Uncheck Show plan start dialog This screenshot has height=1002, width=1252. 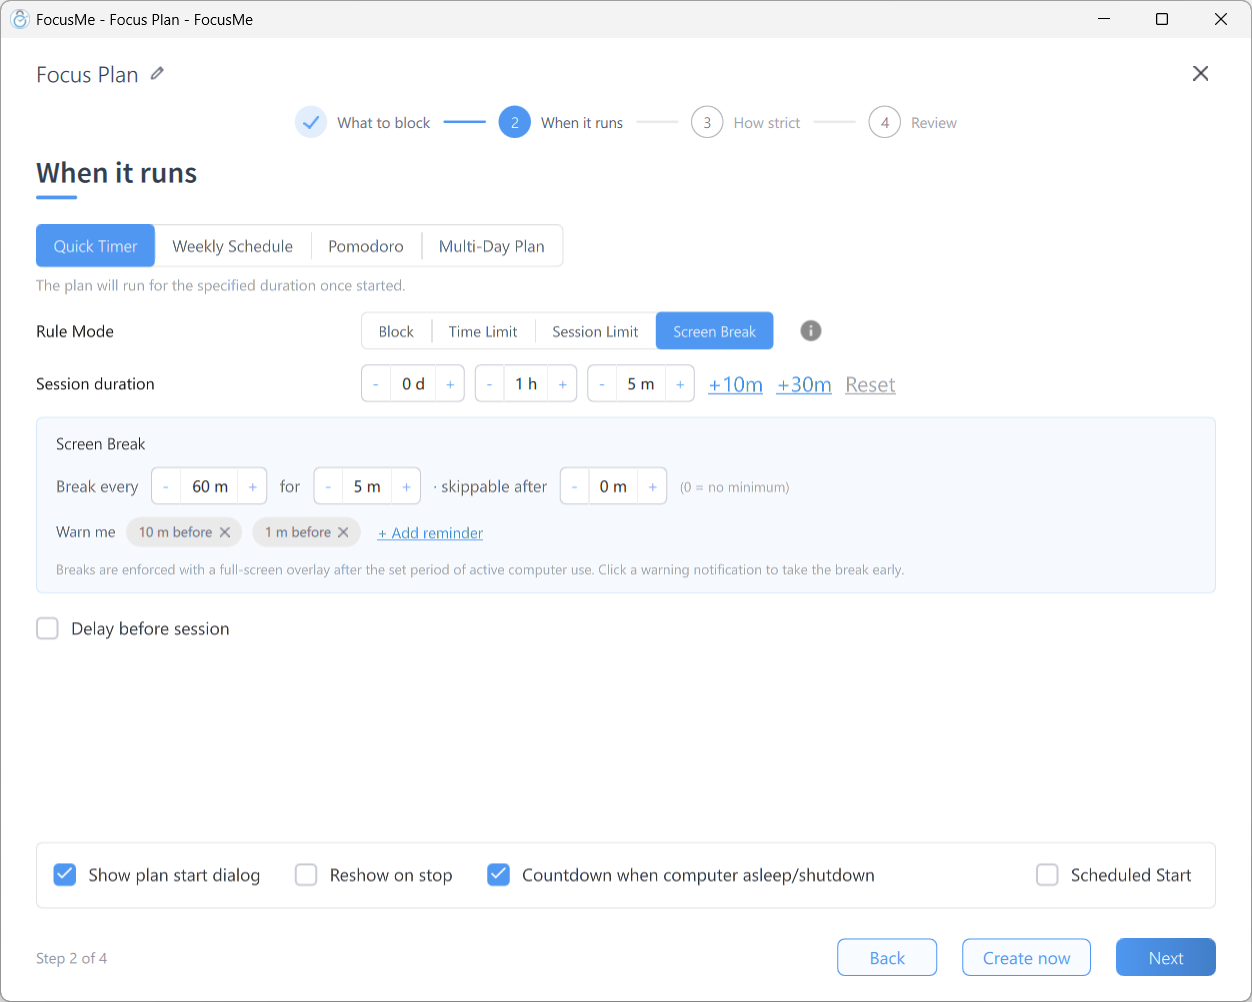[64, 875]
